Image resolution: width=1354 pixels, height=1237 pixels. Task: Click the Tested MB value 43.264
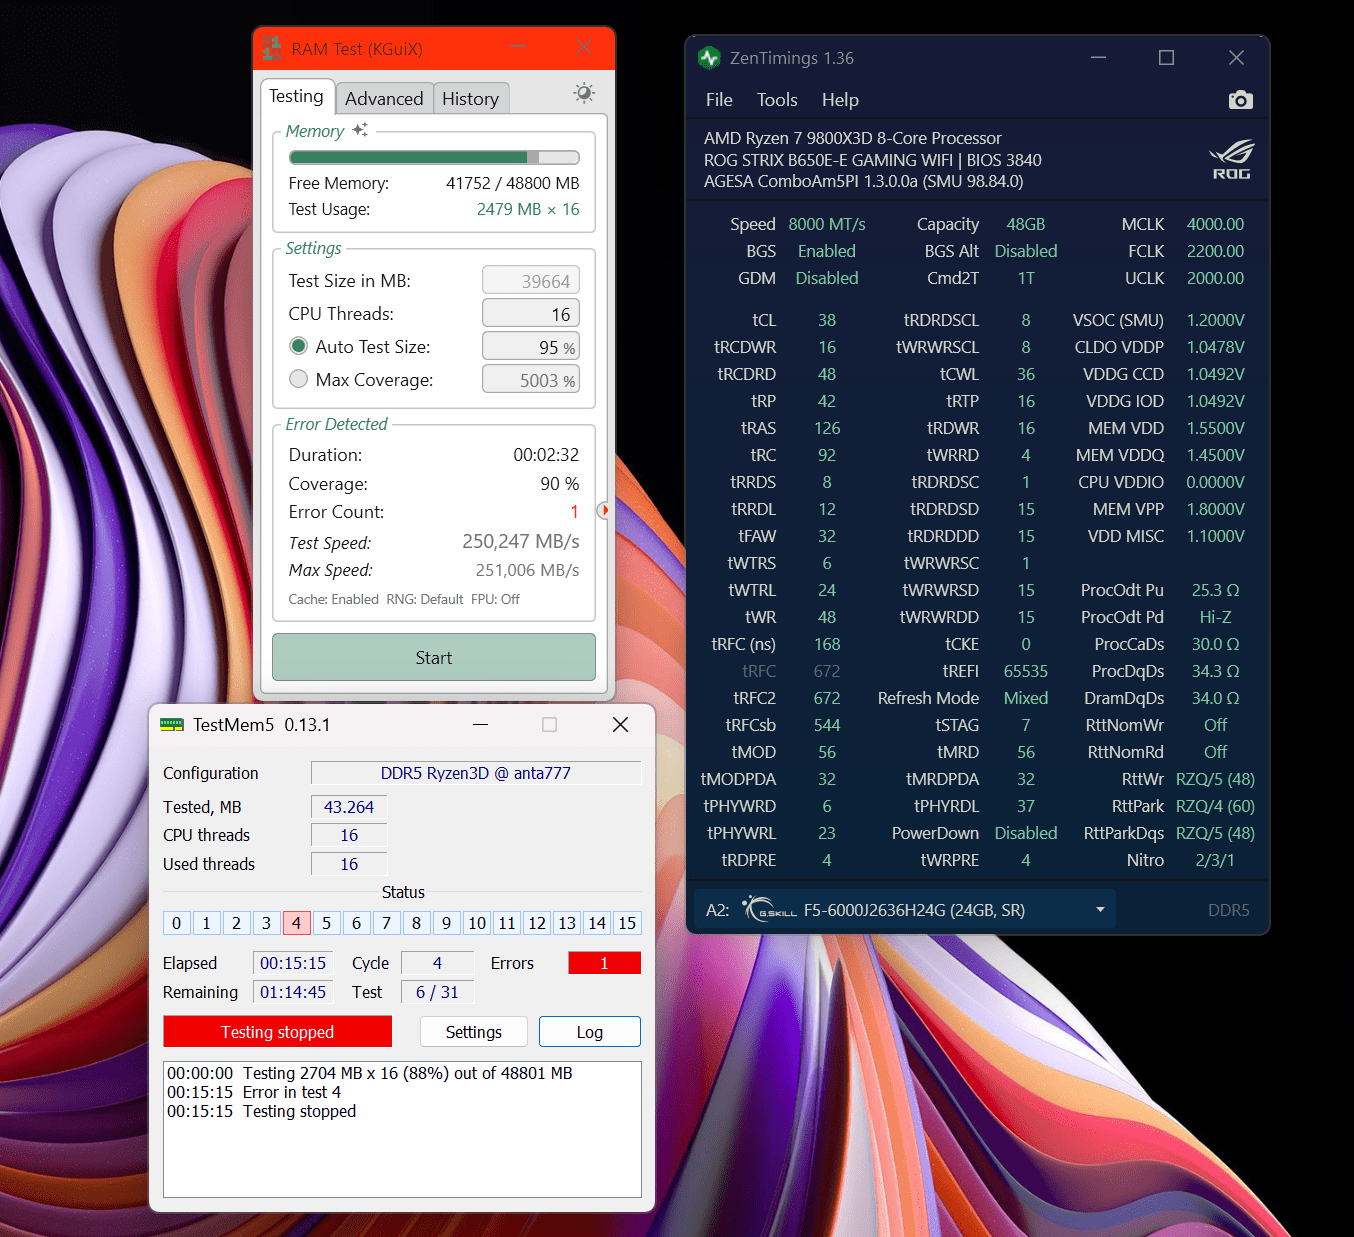(x=349, y=807)
